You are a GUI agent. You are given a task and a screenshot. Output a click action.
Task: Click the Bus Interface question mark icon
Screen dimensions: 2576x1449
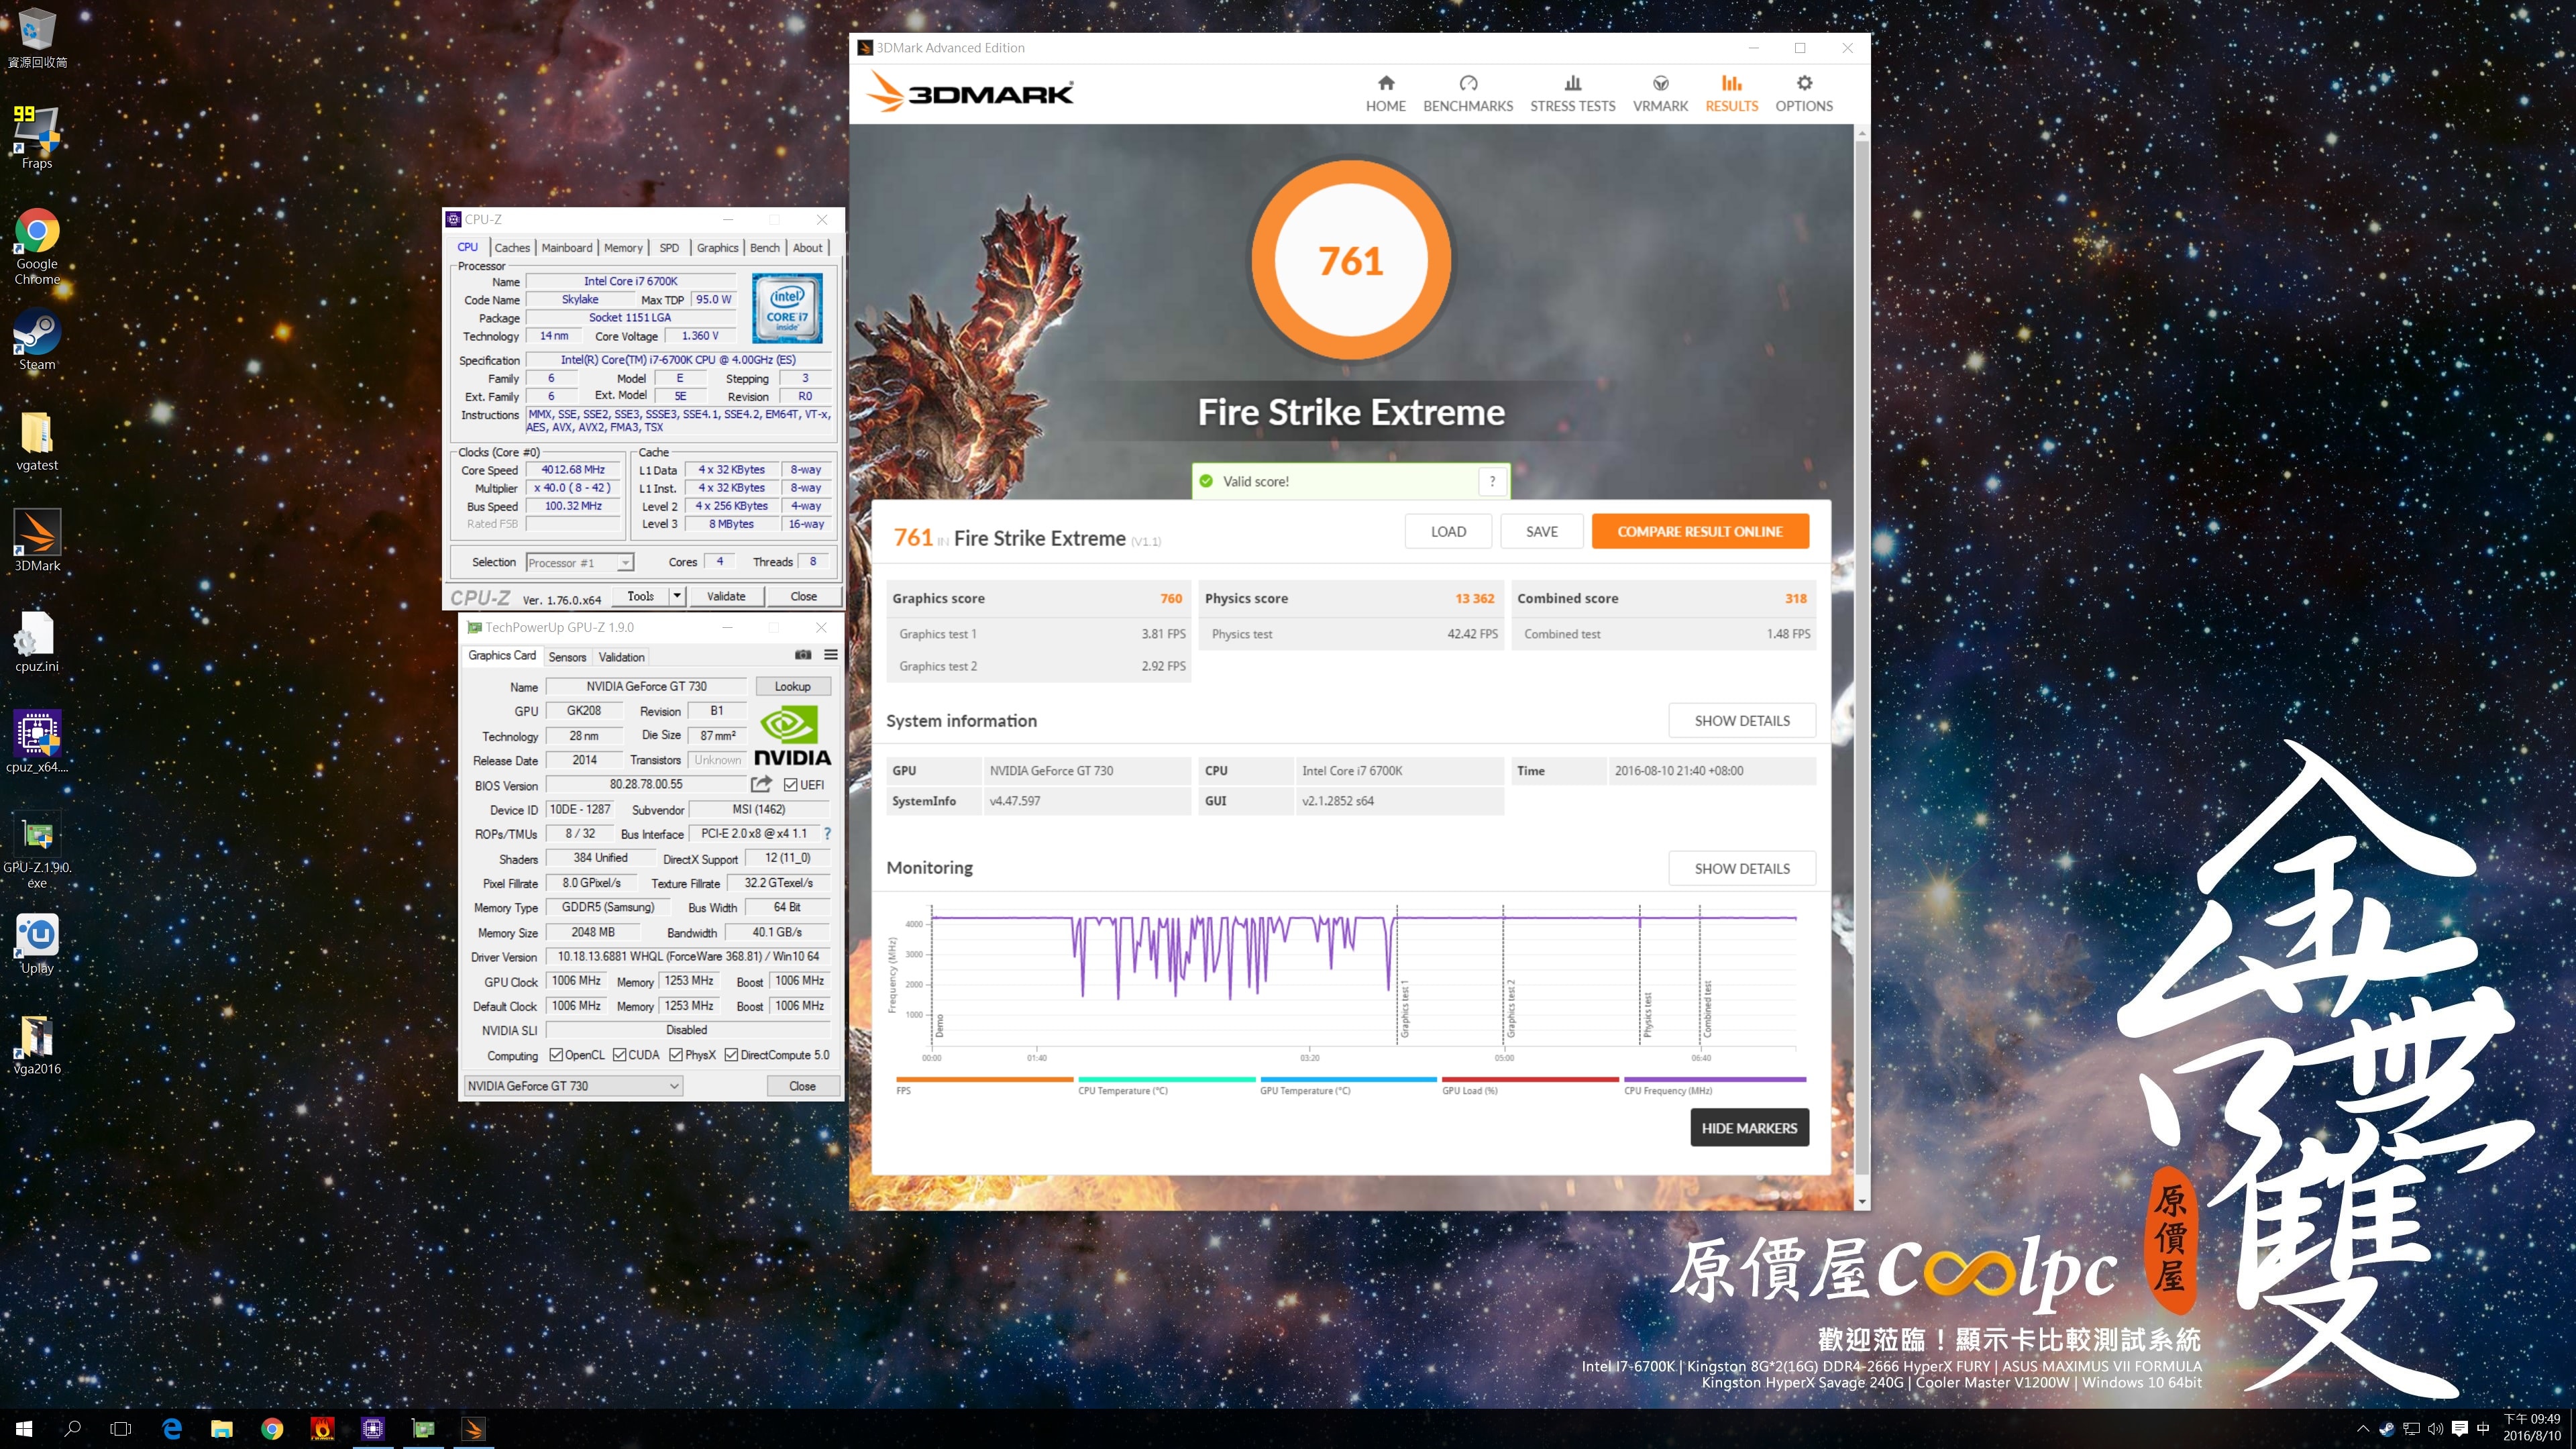[x=827, y=833]
